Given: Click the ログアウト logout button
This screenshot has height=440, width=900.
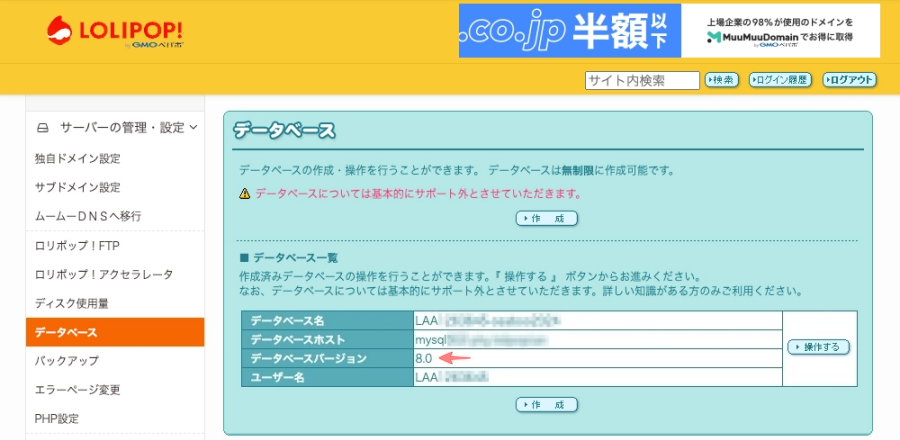Looking at the screenshot, I should click(849, 80).
